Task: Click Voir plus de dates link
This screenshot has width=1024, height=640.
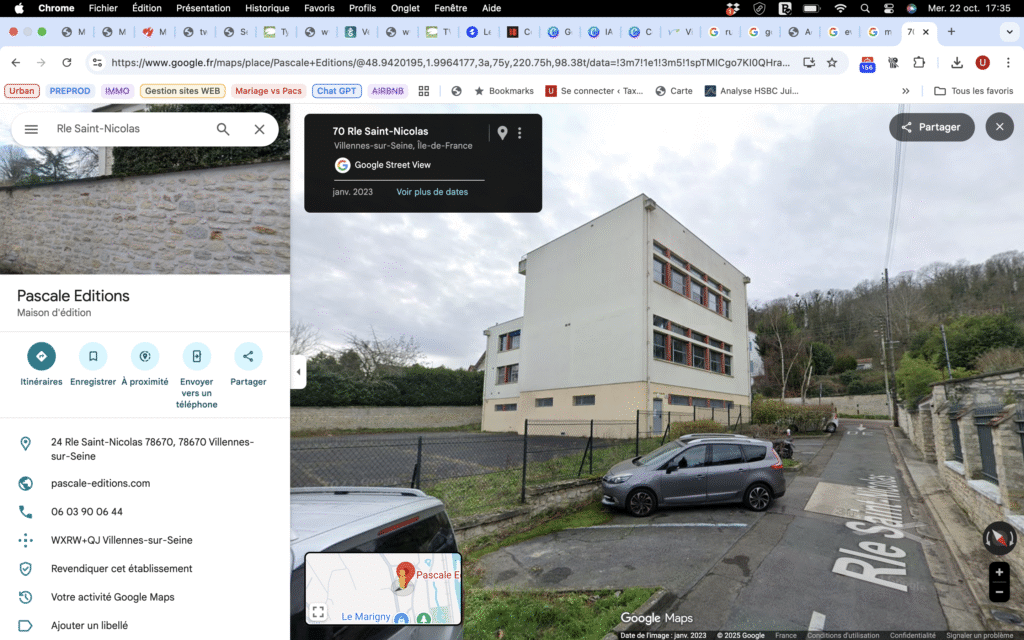Action: click(x=432, y=192)
